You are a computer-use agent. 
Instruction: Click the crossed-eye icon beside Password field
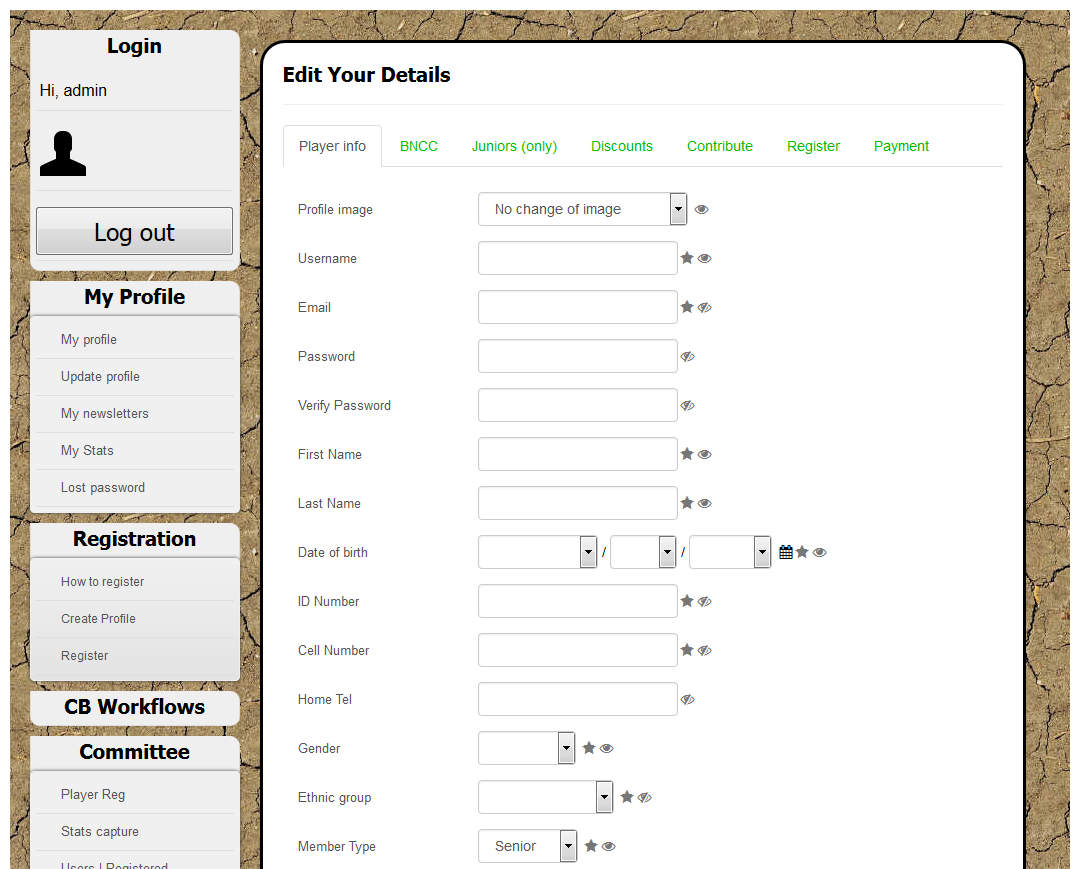pos(687,356)
